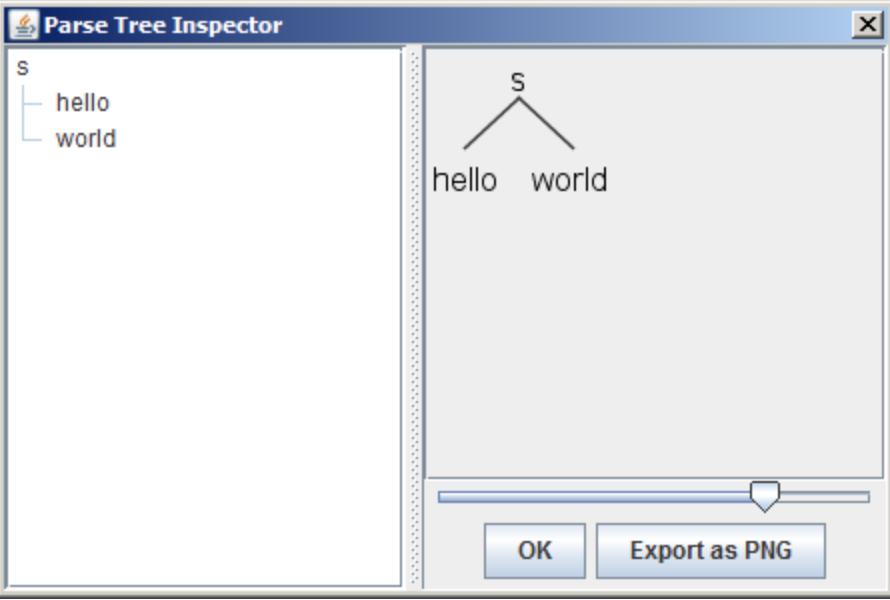Click the zoom slider thumb handle
Image resolution: width=890 pixels, height=600 pixels.
pos(765,497)
